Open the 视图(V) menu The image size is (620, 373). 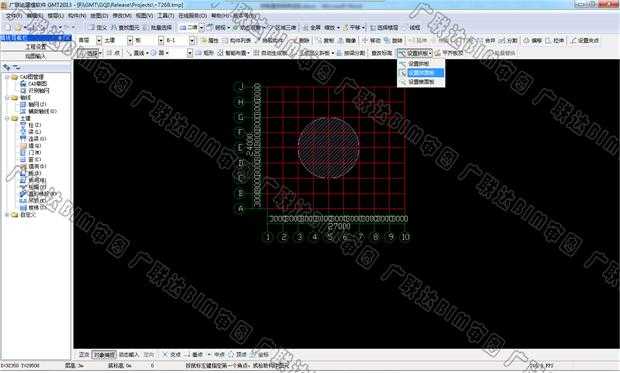click(x=144, y=16)
